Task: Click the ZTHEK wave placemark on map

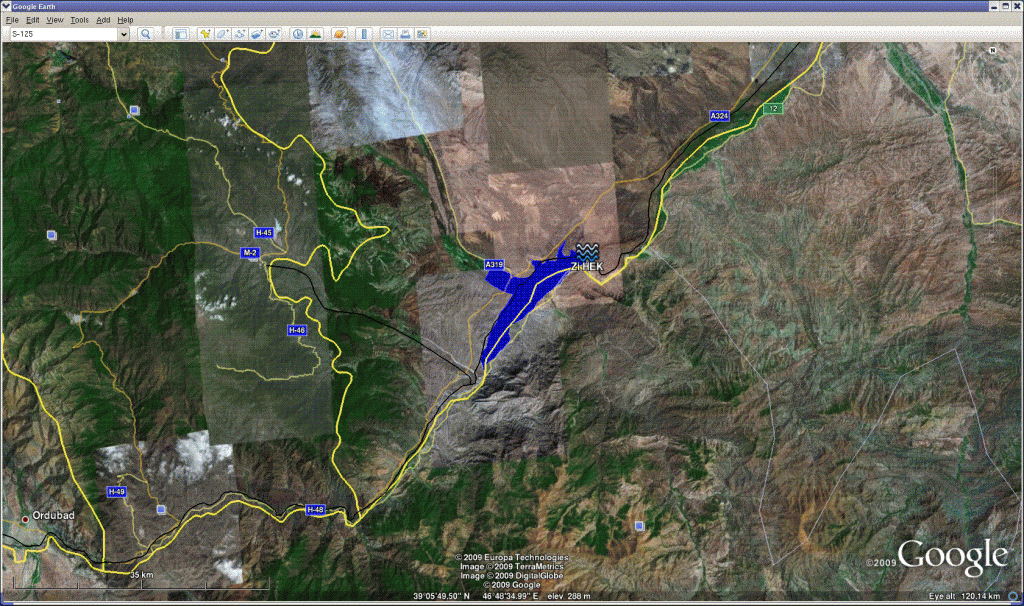Action: (x=587, y=251)
